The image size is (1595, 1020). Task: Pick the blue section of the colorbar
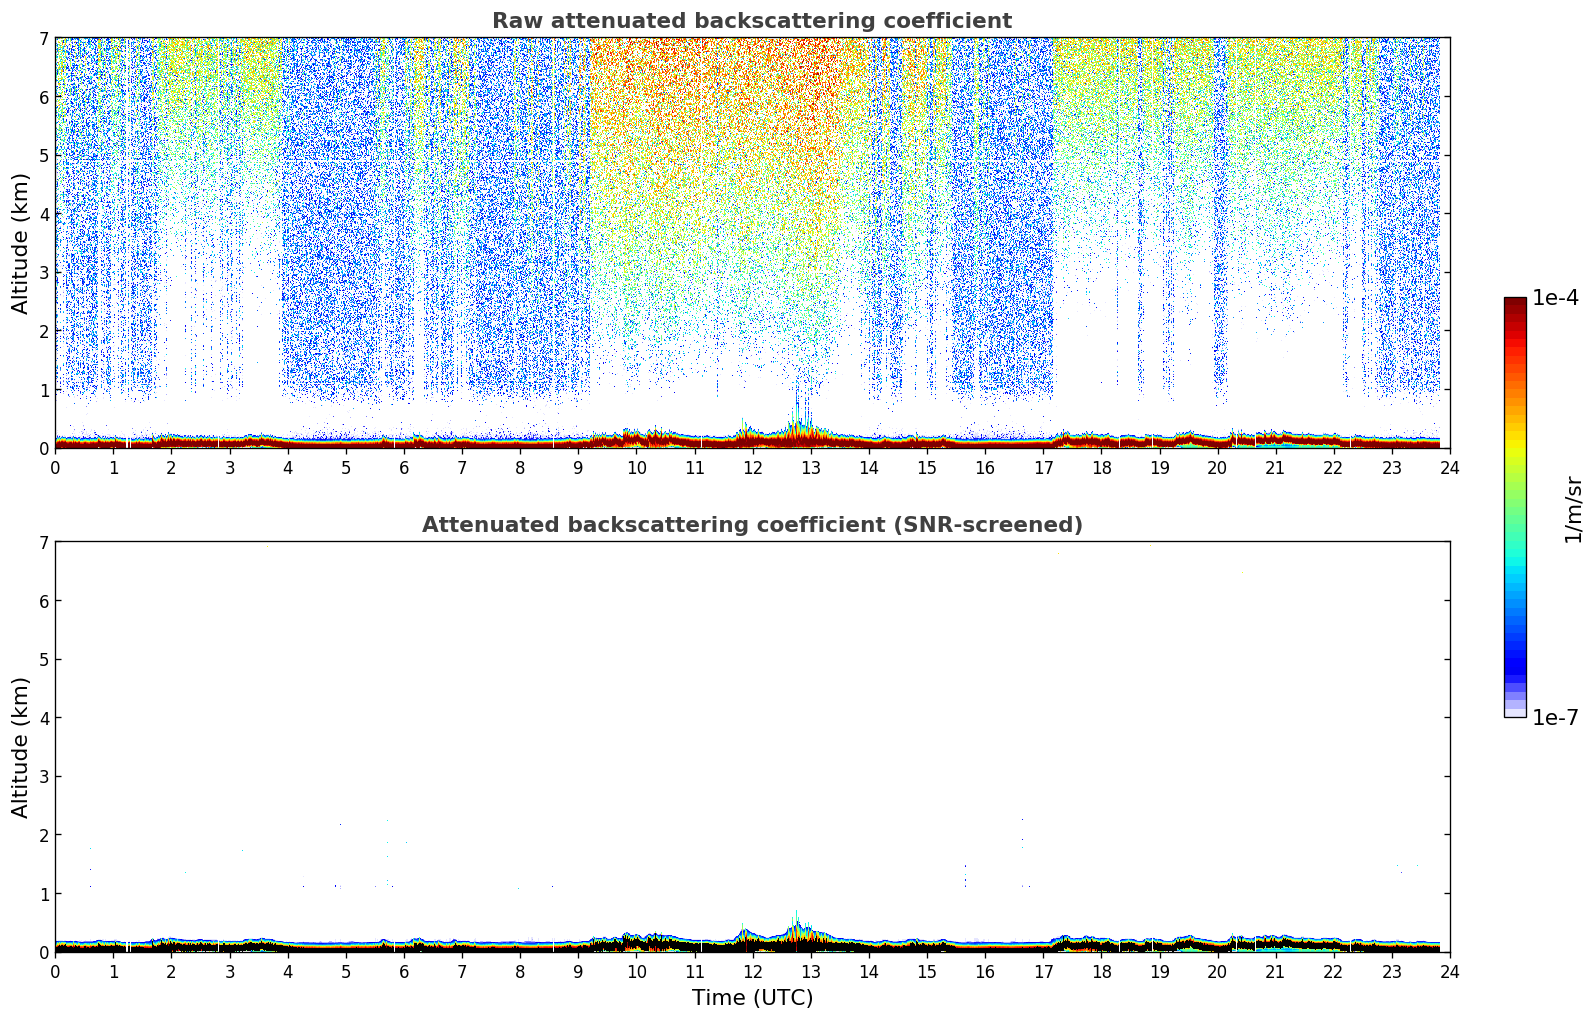[1515, 640]
